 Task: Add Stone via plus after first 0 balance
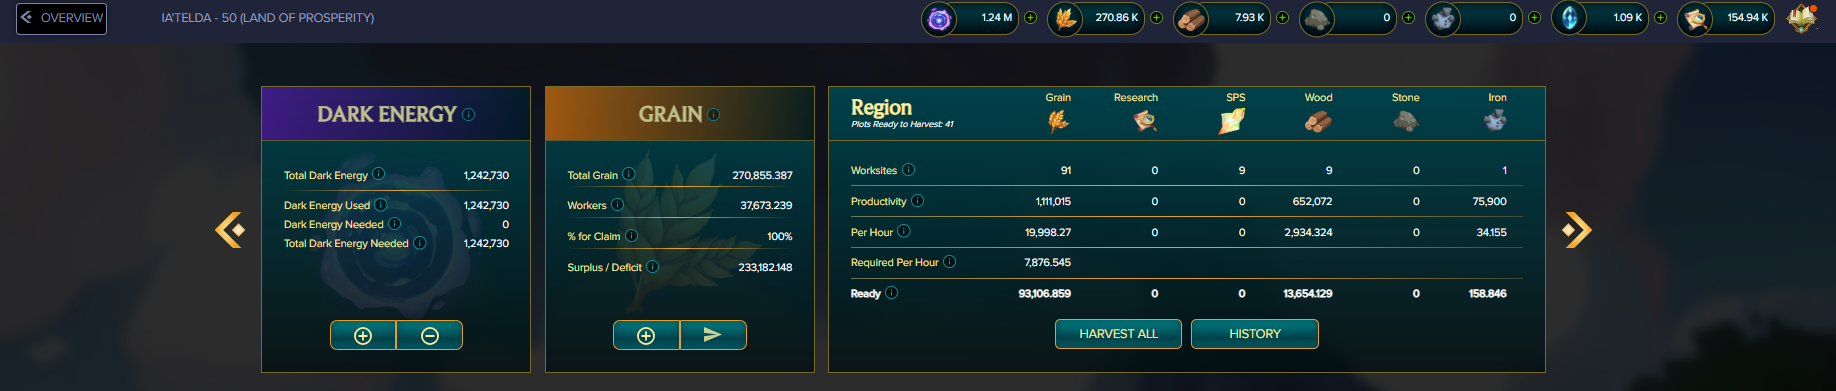(x=1408, y=18)
